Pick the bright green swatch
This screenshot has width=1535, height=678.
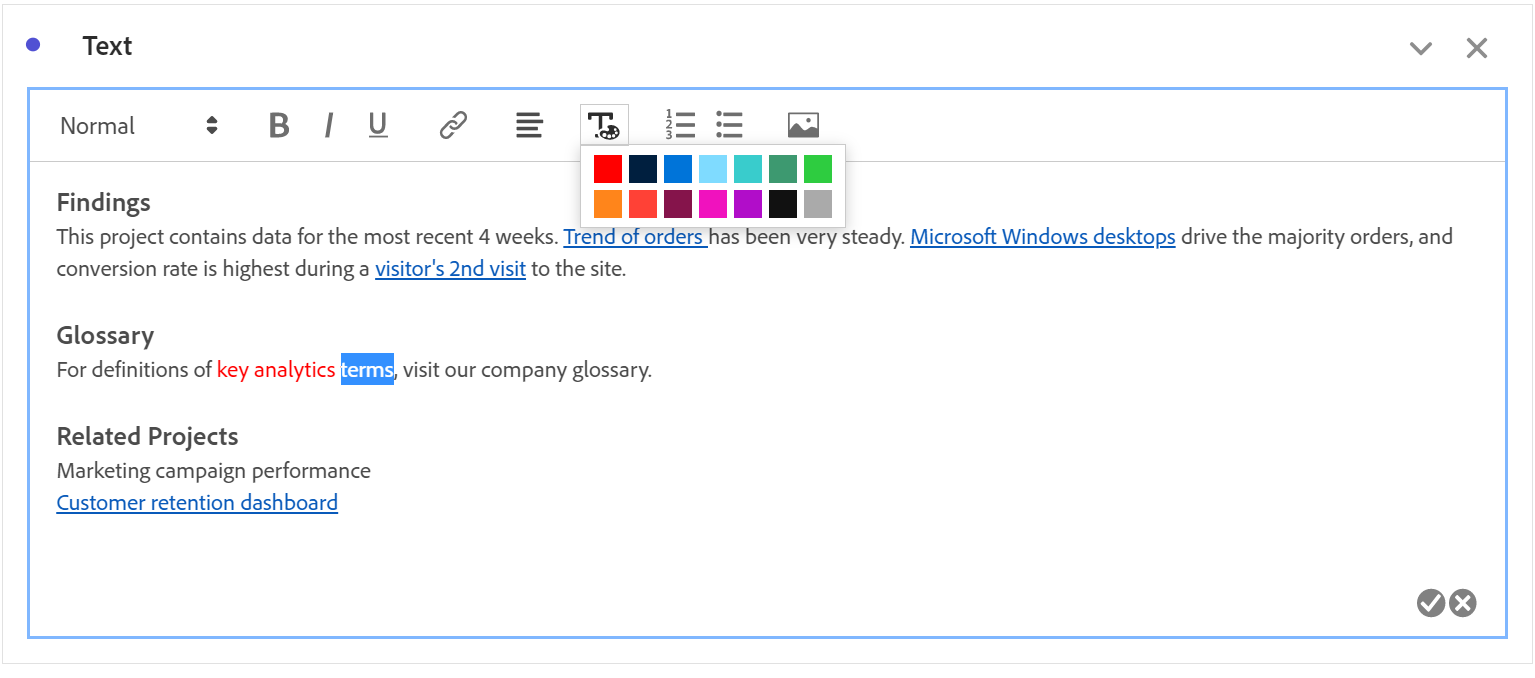pyautogui.click(x=818, y=169)
